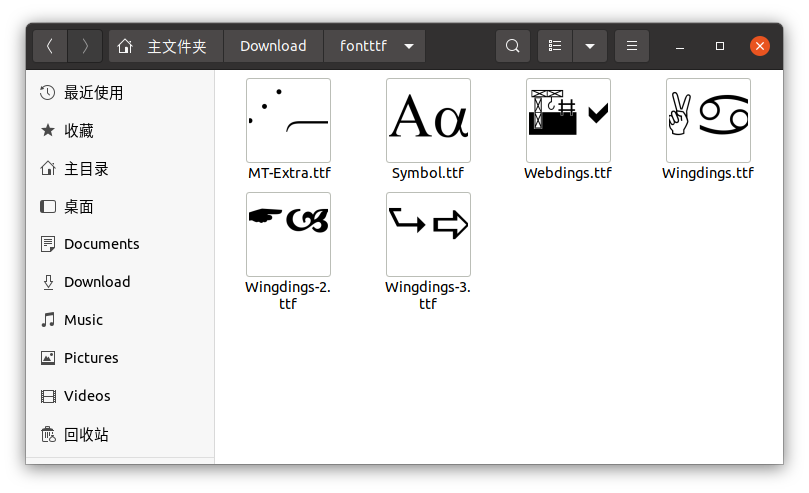This screenshot has width=809, height=493.
Task: Open 收藏 in sidebar
Action: point(78,131)
